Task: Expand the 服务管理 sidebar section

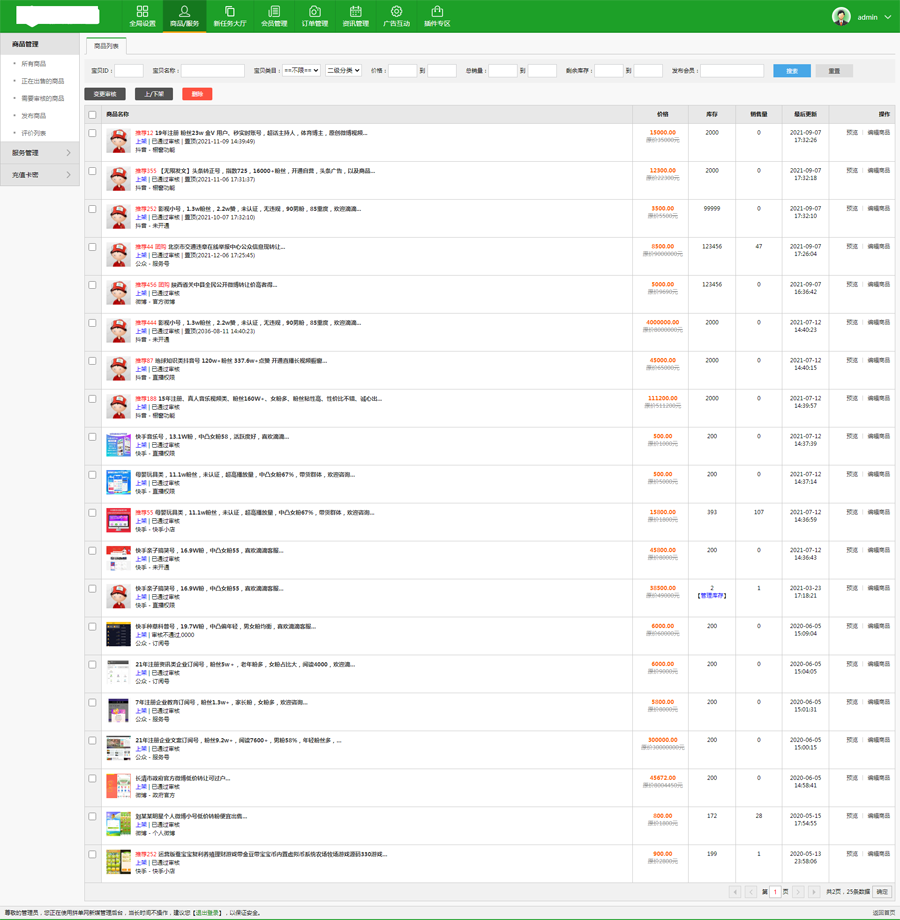Action: point(40,153)
